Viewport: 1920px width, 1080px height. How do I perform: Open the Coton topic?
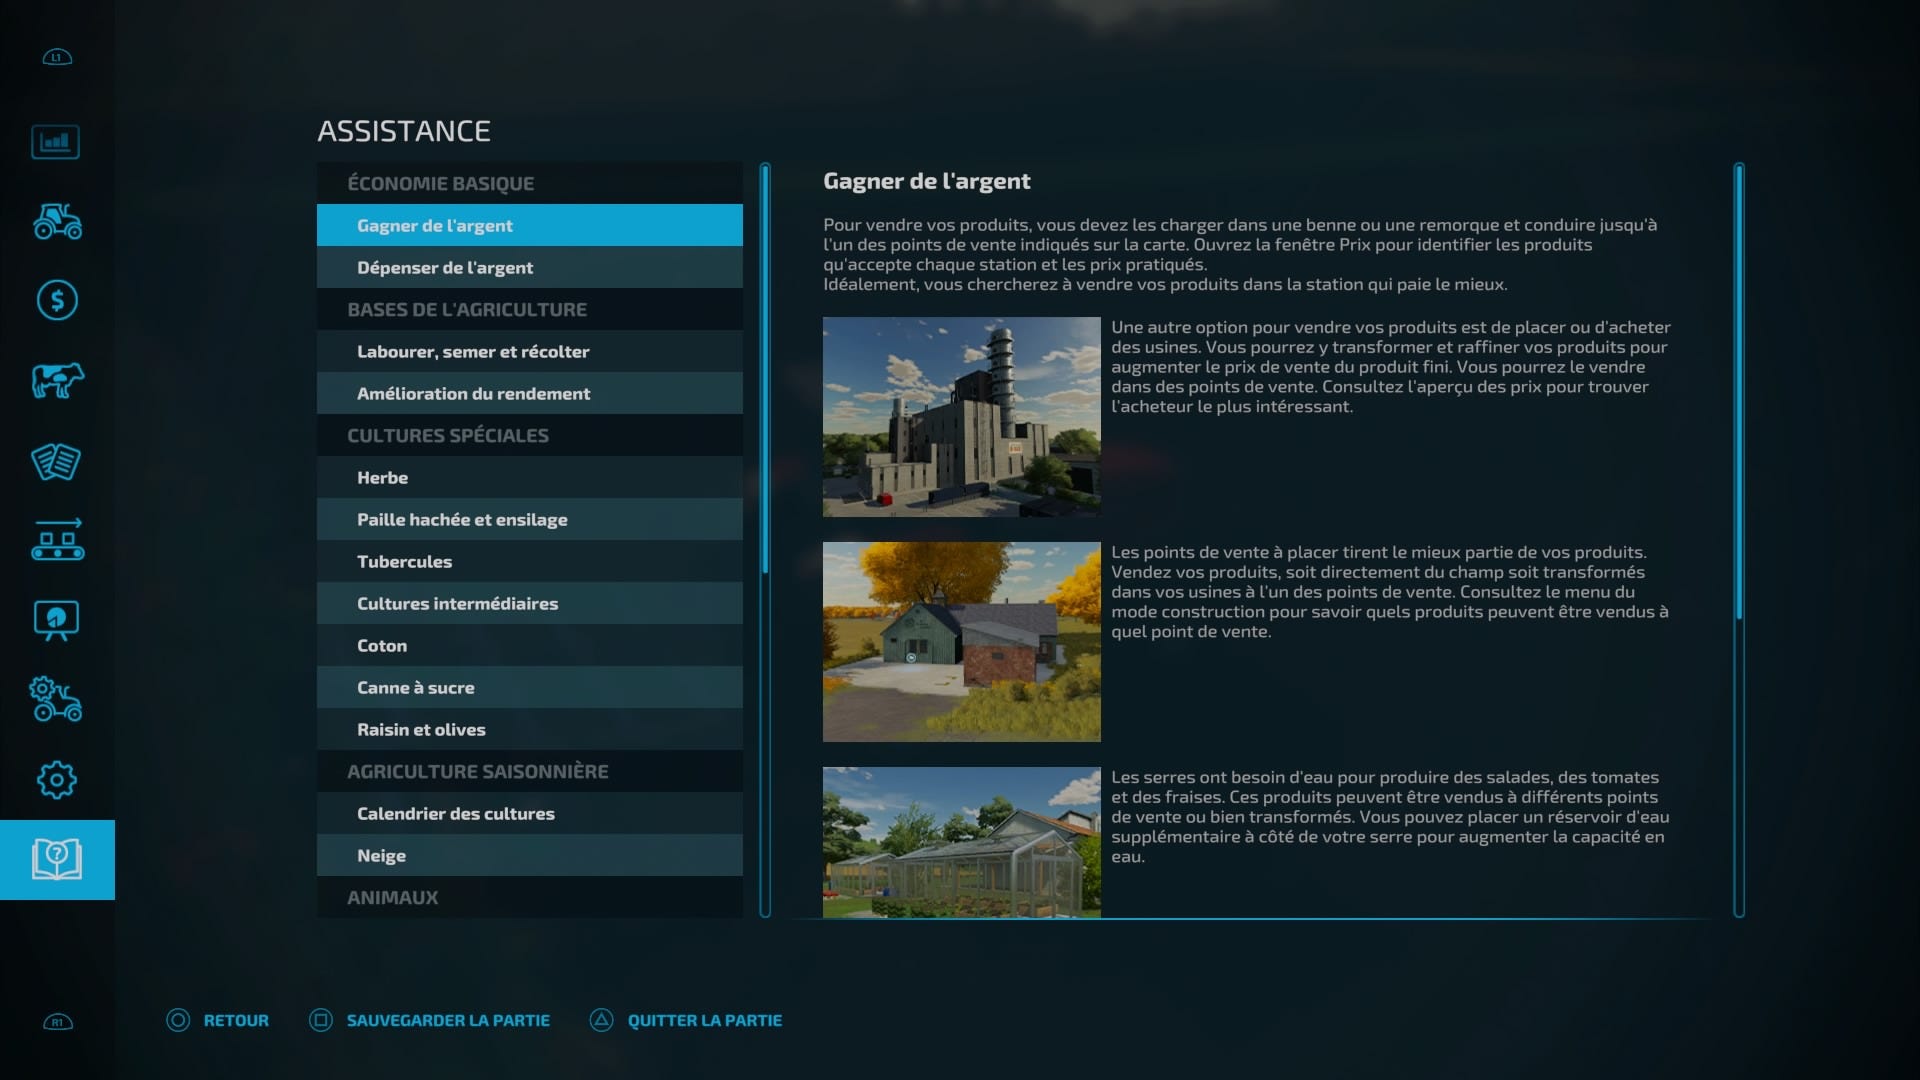pyautogui.click(x=530, y=645)
